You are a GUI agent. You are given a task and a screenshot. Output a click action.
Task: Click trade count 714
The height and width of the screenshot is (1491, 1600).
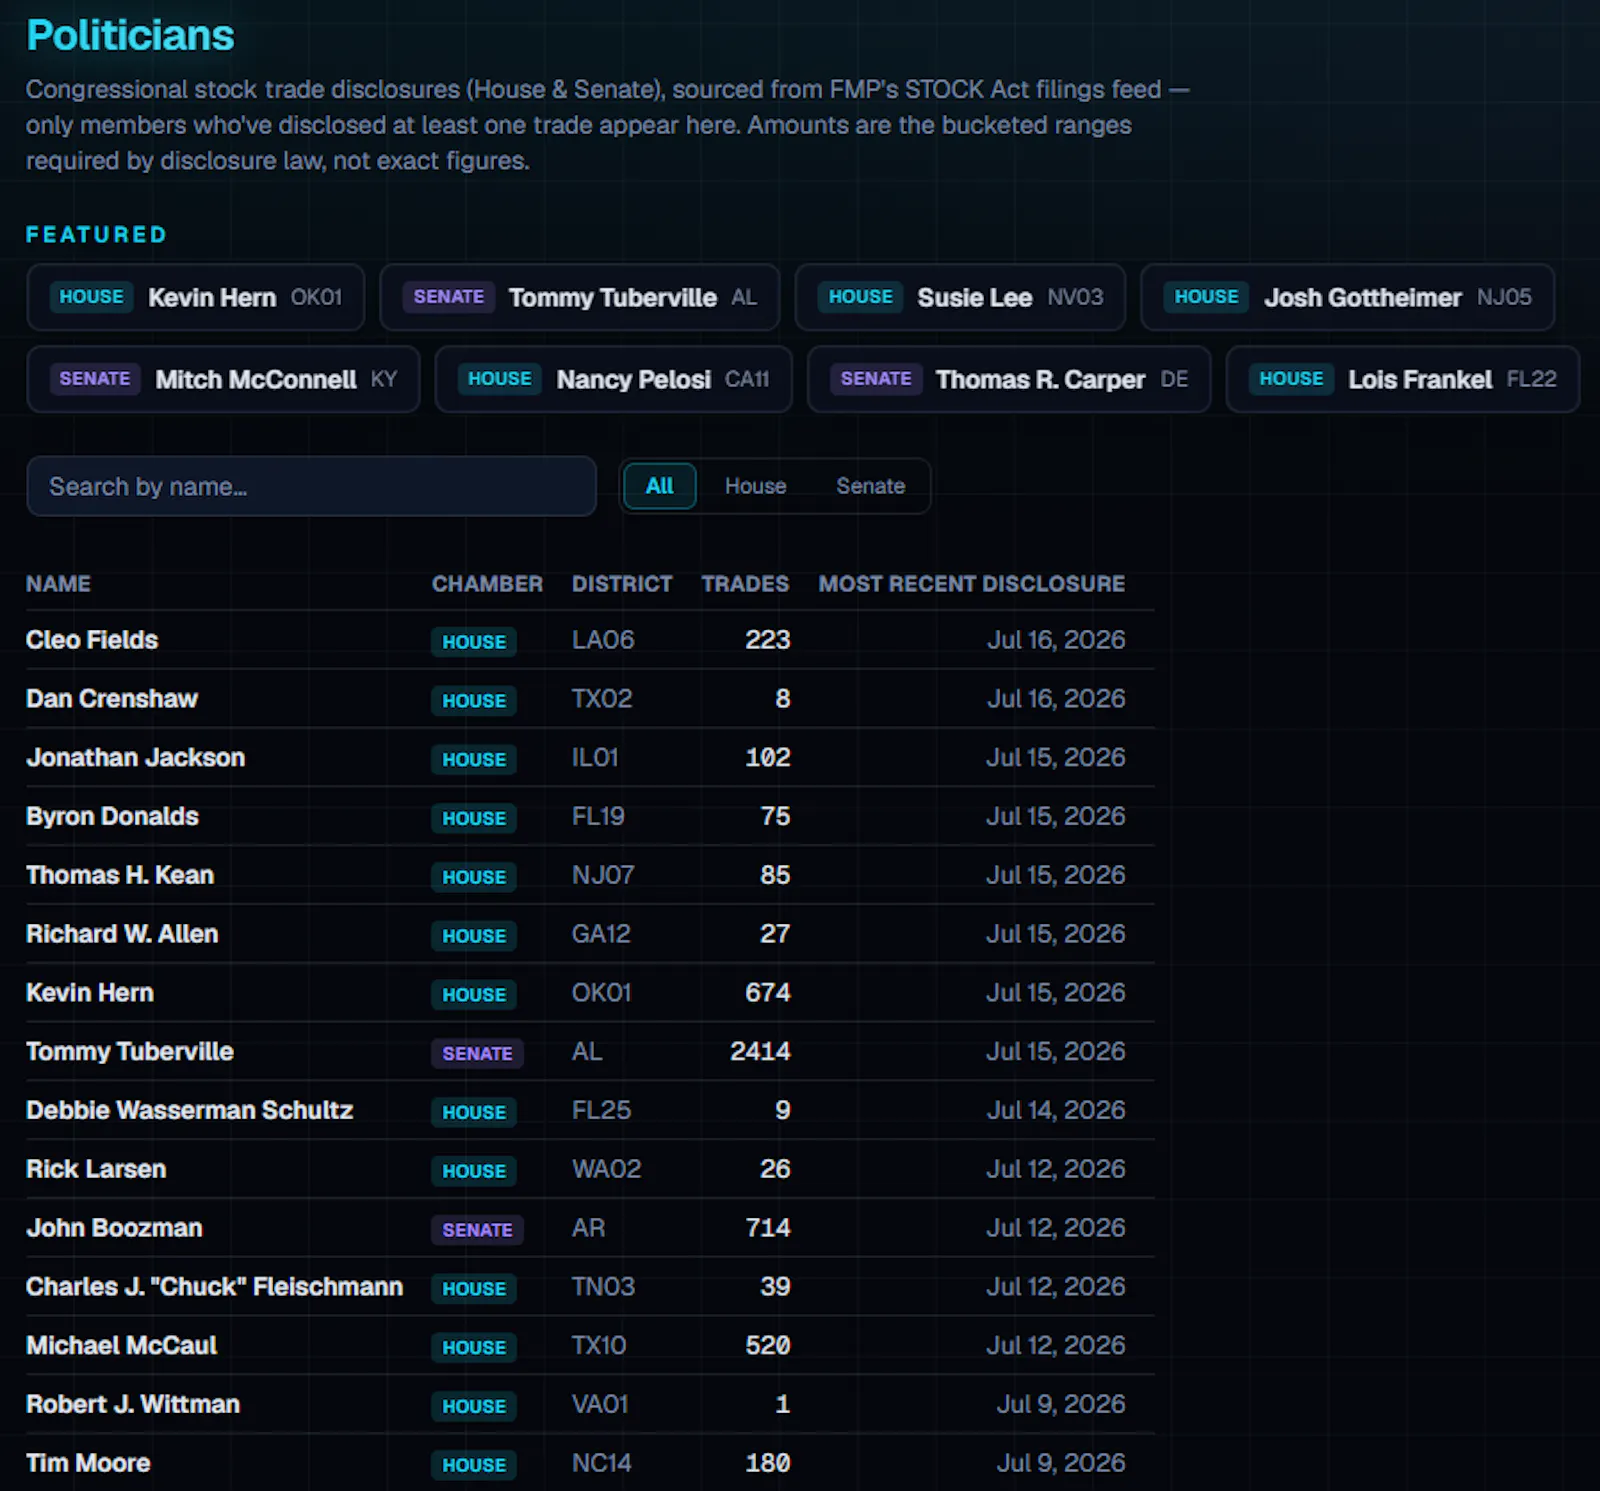point(768,1228)
